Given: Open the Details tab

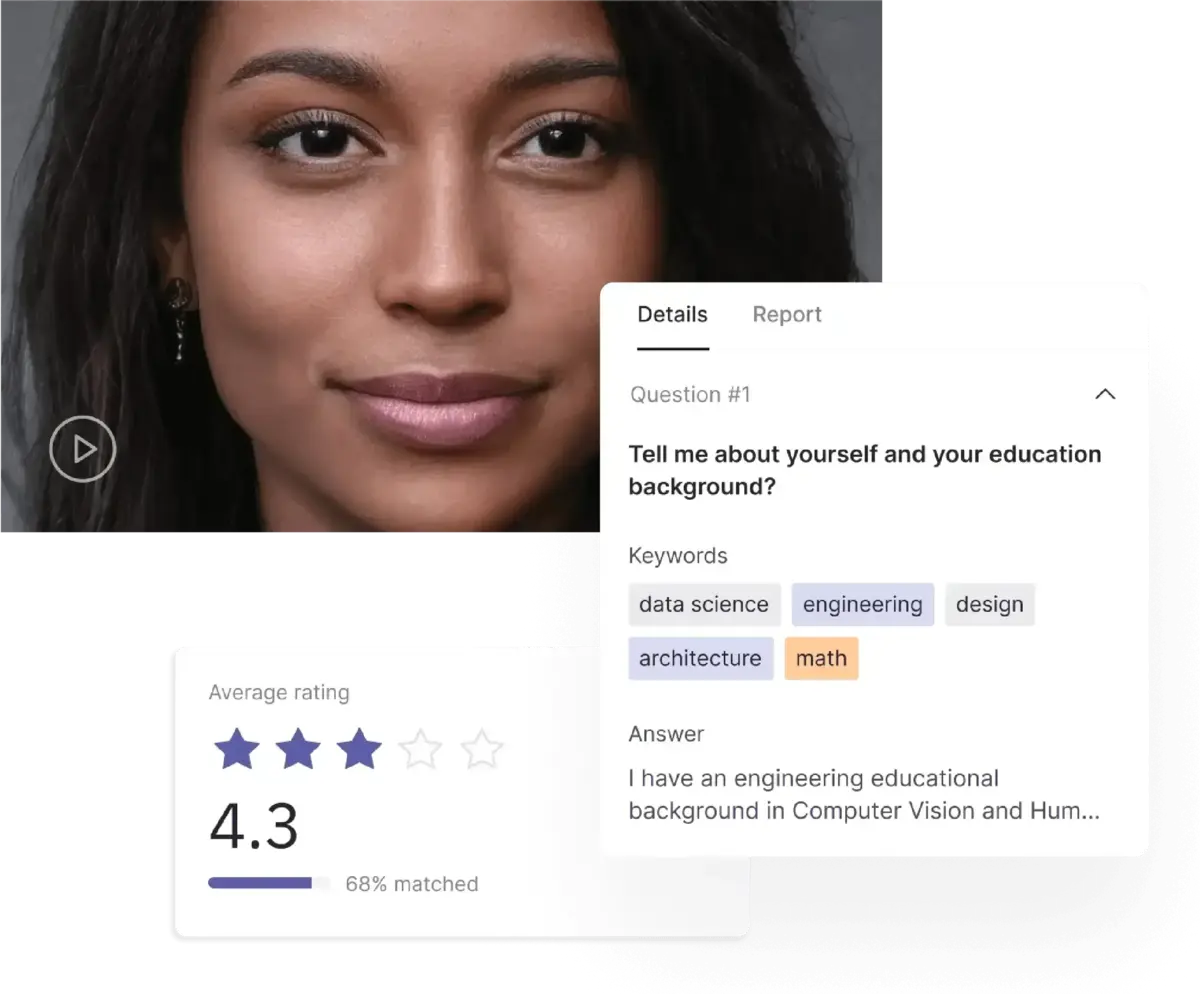Looking at the screenshot, I should coord(672,314).
